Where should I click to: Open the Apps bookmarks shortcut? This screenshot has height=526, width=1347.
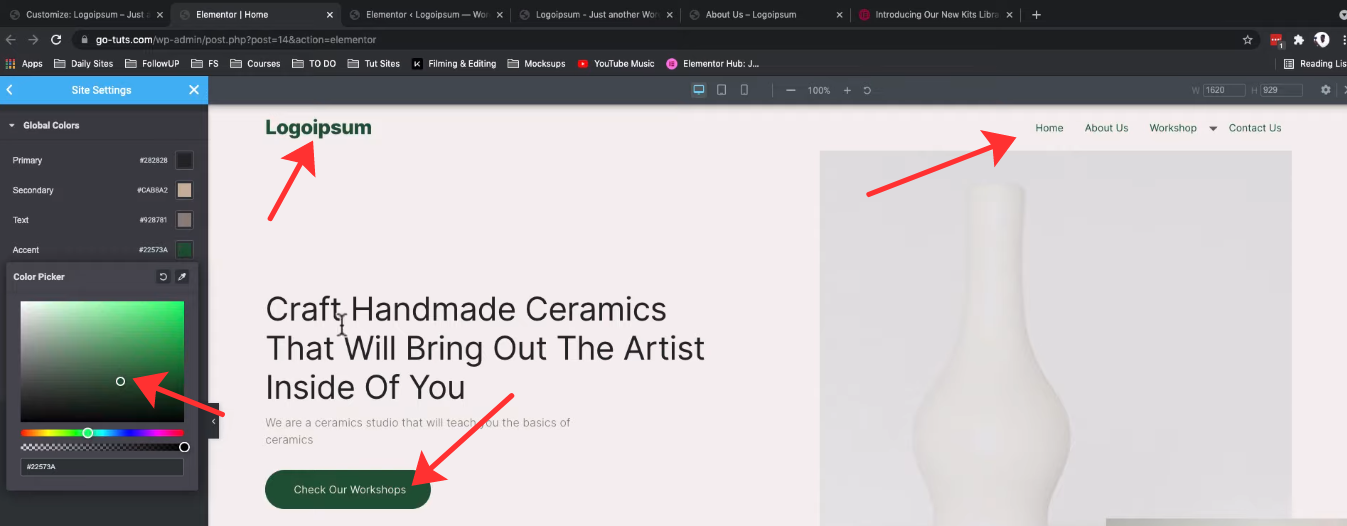24,64
